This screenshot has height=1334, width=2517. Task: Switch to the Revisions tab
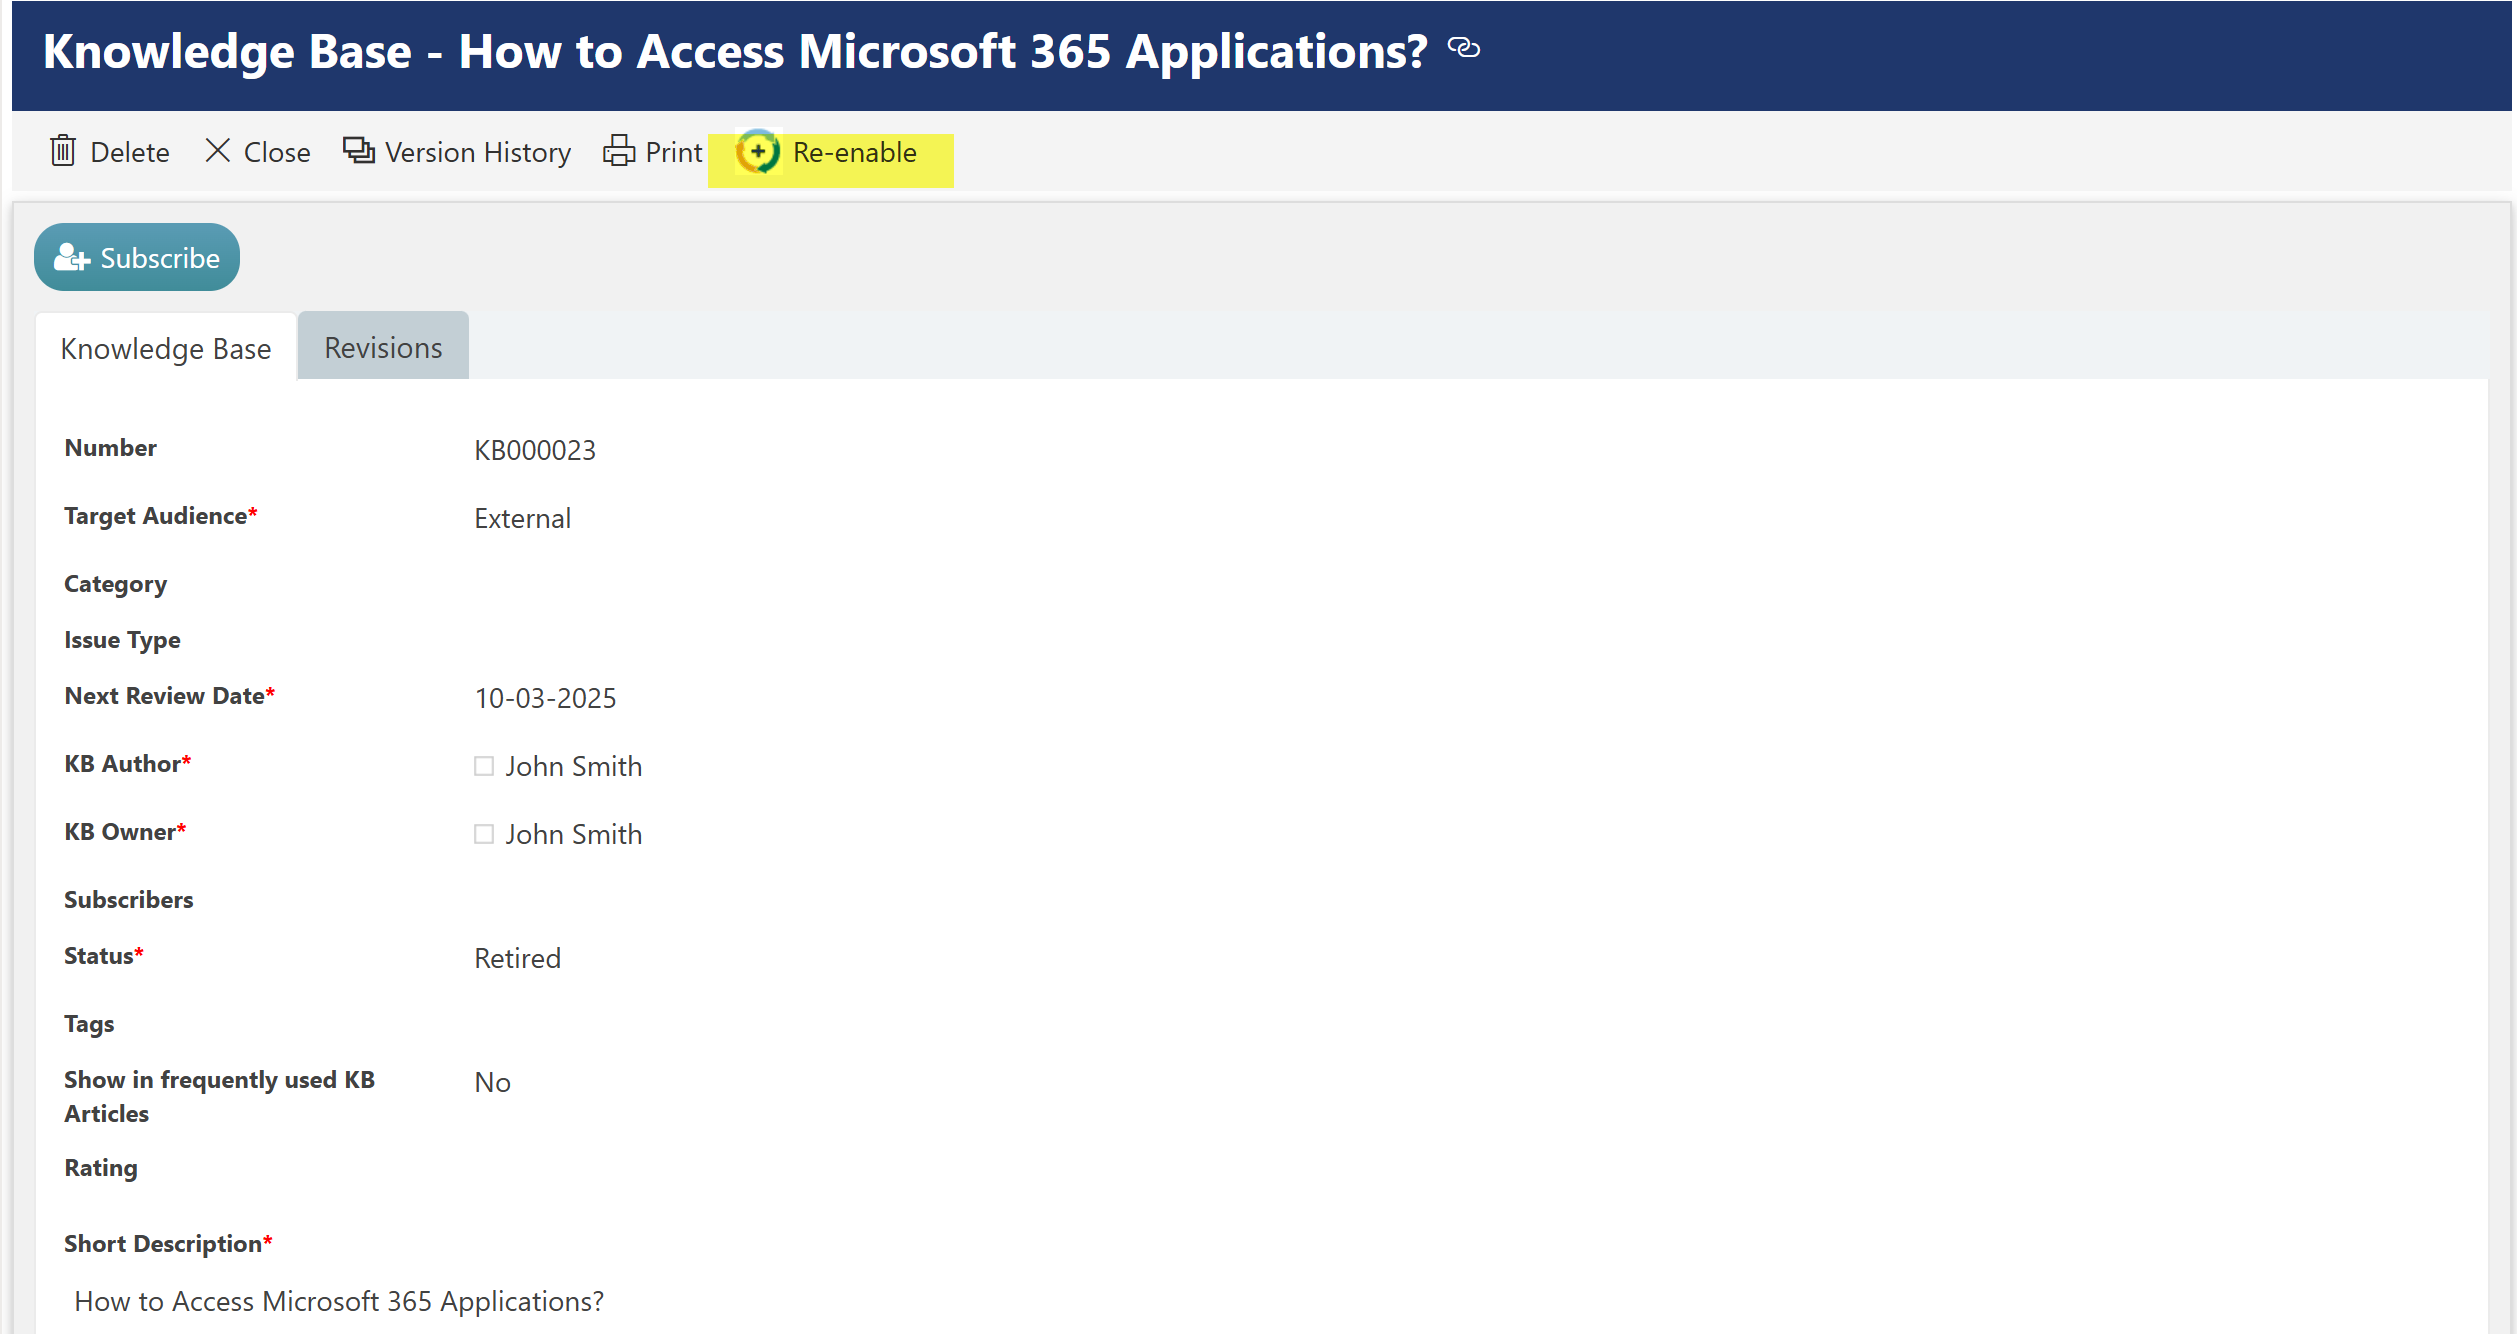pyautogui.click(x=383, y=347)
